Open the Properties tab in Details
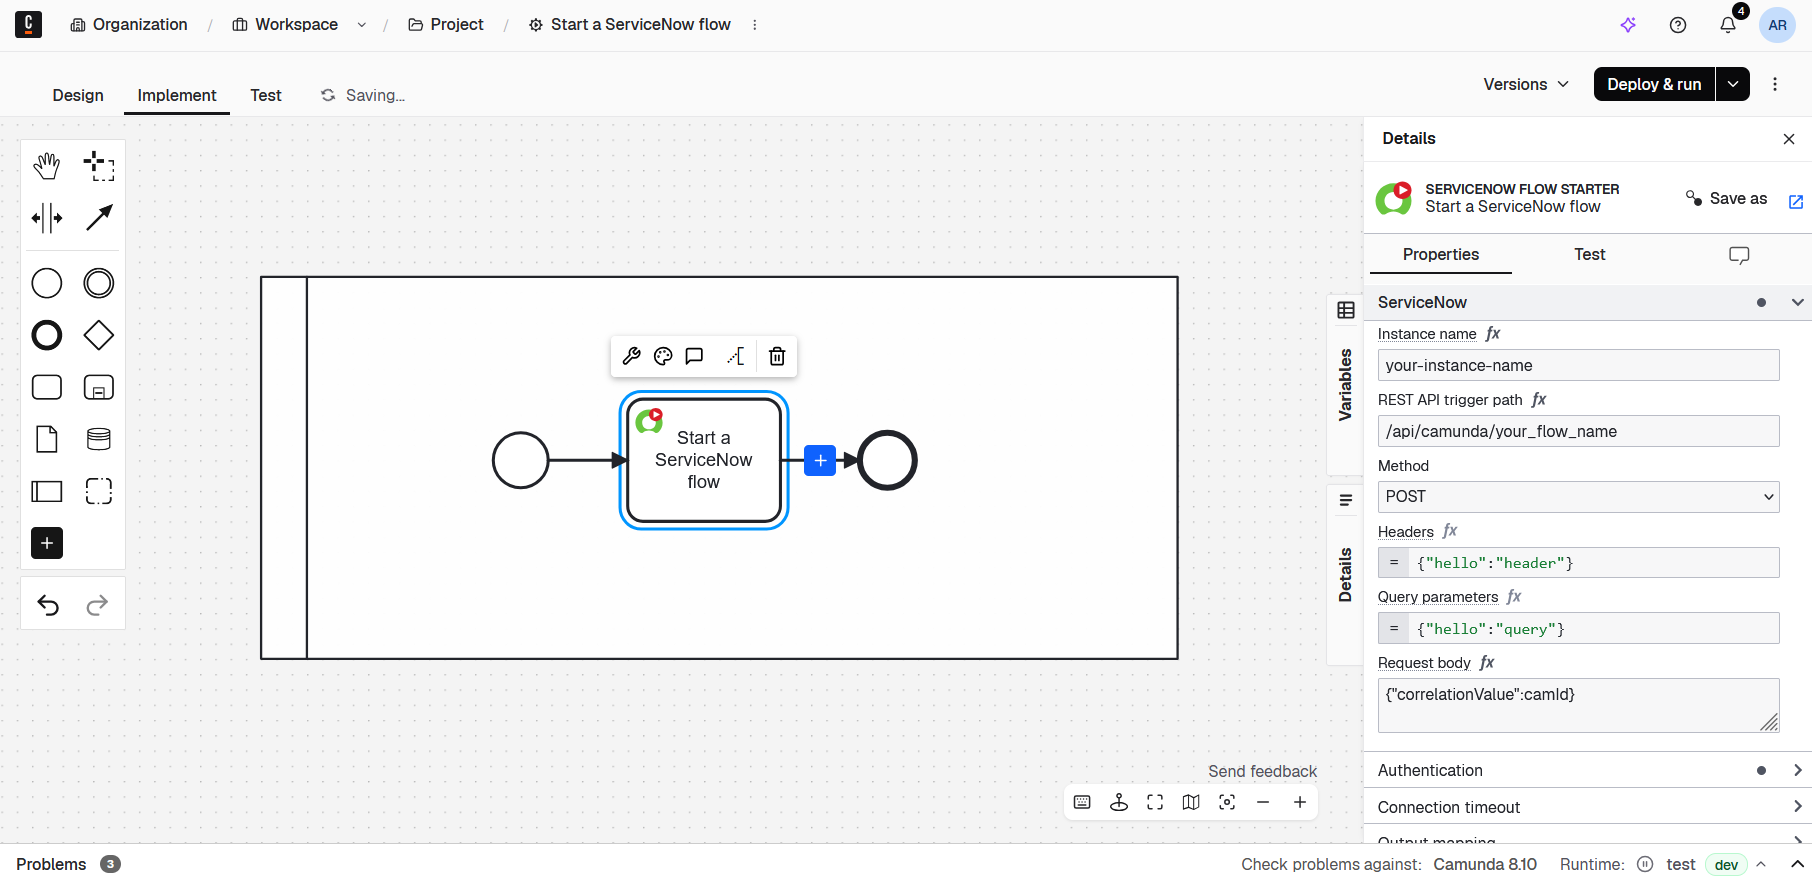Viewport: 1812px width, 881px height. point(1441,254)
